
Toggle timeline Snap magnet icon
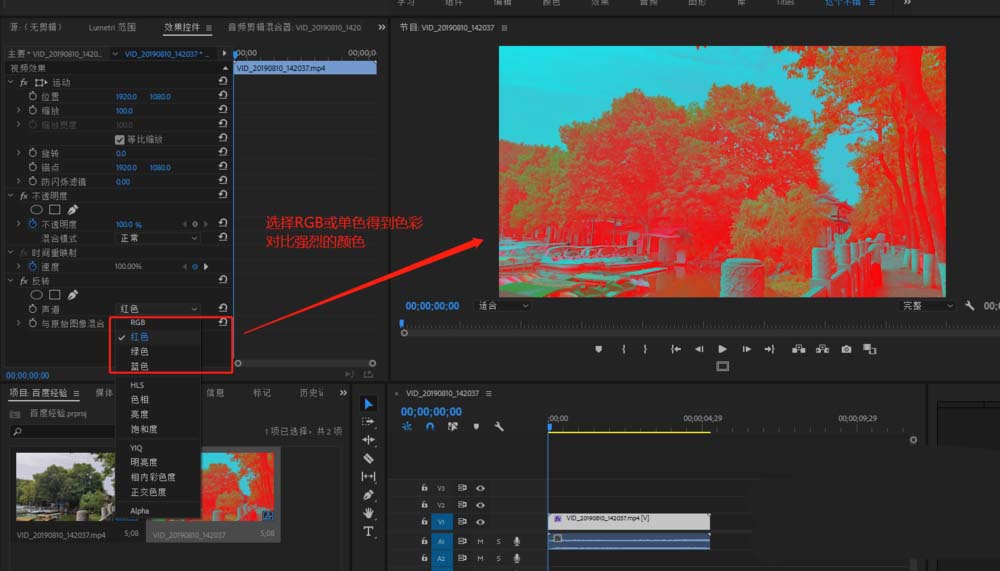[430, 426]
